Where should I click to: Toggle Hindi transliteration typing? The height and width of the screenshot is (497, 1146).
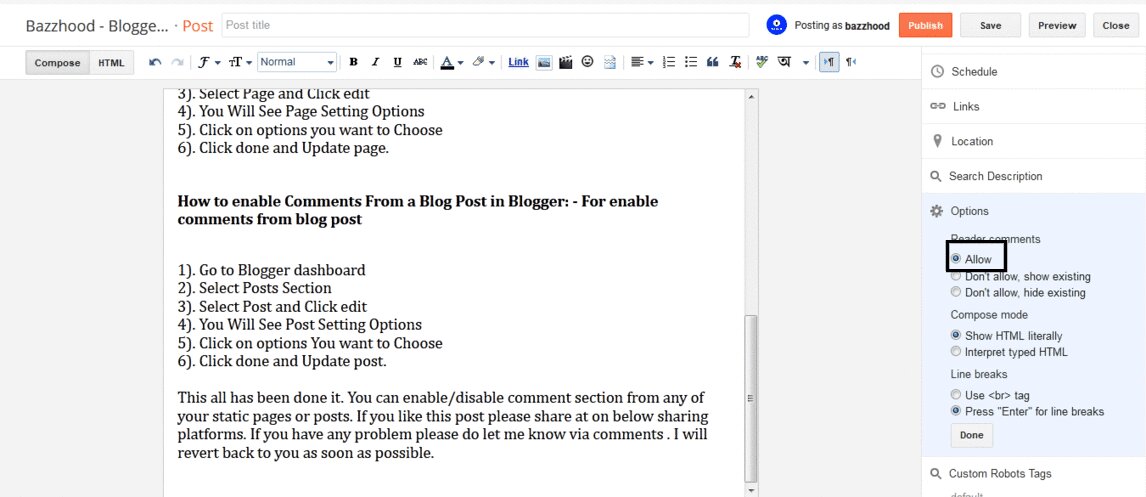click(784, 62)
